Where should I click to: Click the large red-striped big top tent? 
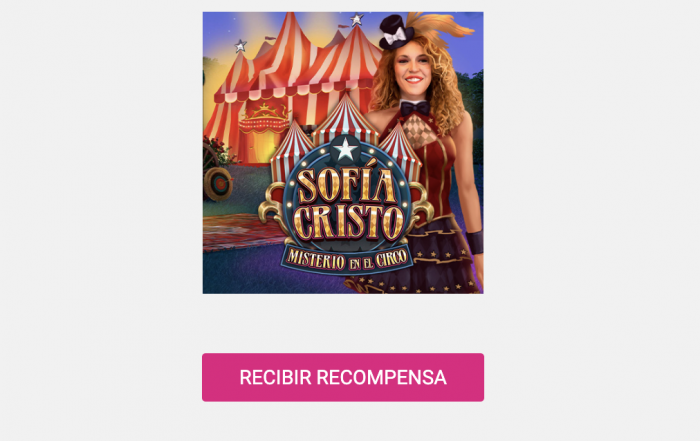pos(292,80)
